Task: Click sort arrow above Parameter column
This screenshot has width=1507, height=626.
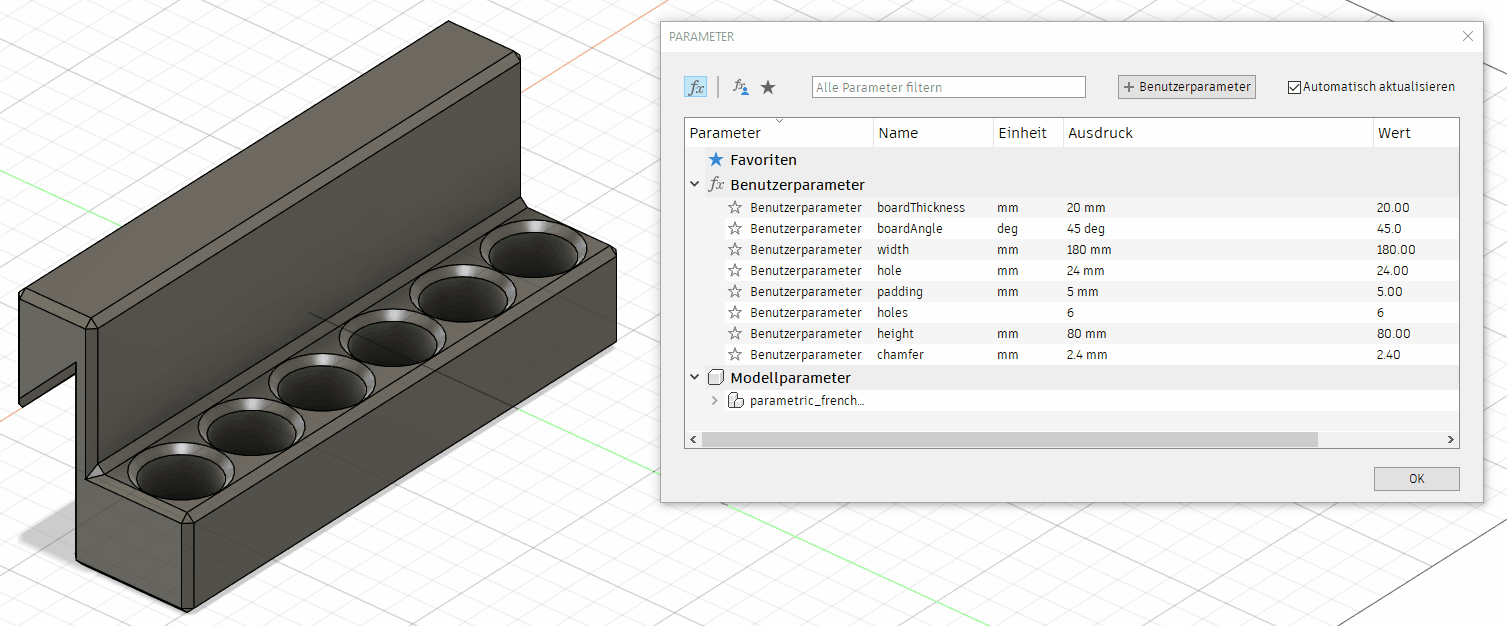Action: tap(779, 122)
